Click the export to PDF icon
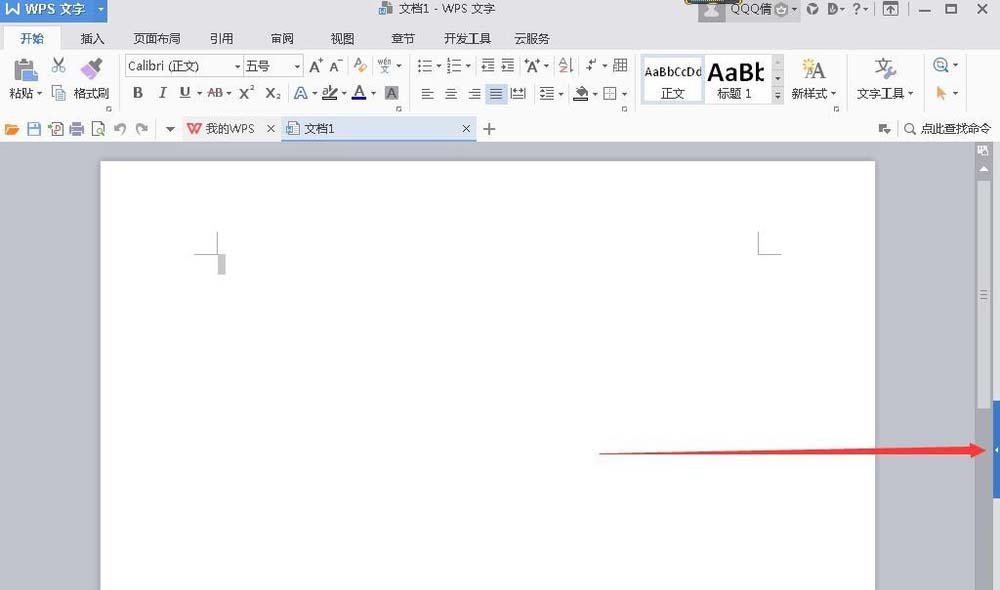 click(x=55, y=129)
